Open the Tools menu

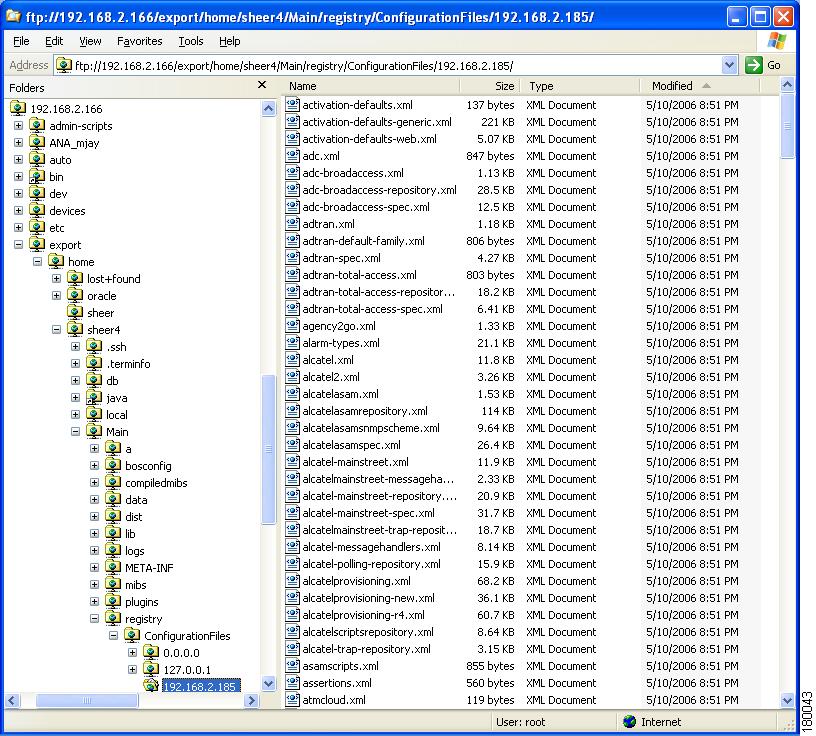(190, 41)
